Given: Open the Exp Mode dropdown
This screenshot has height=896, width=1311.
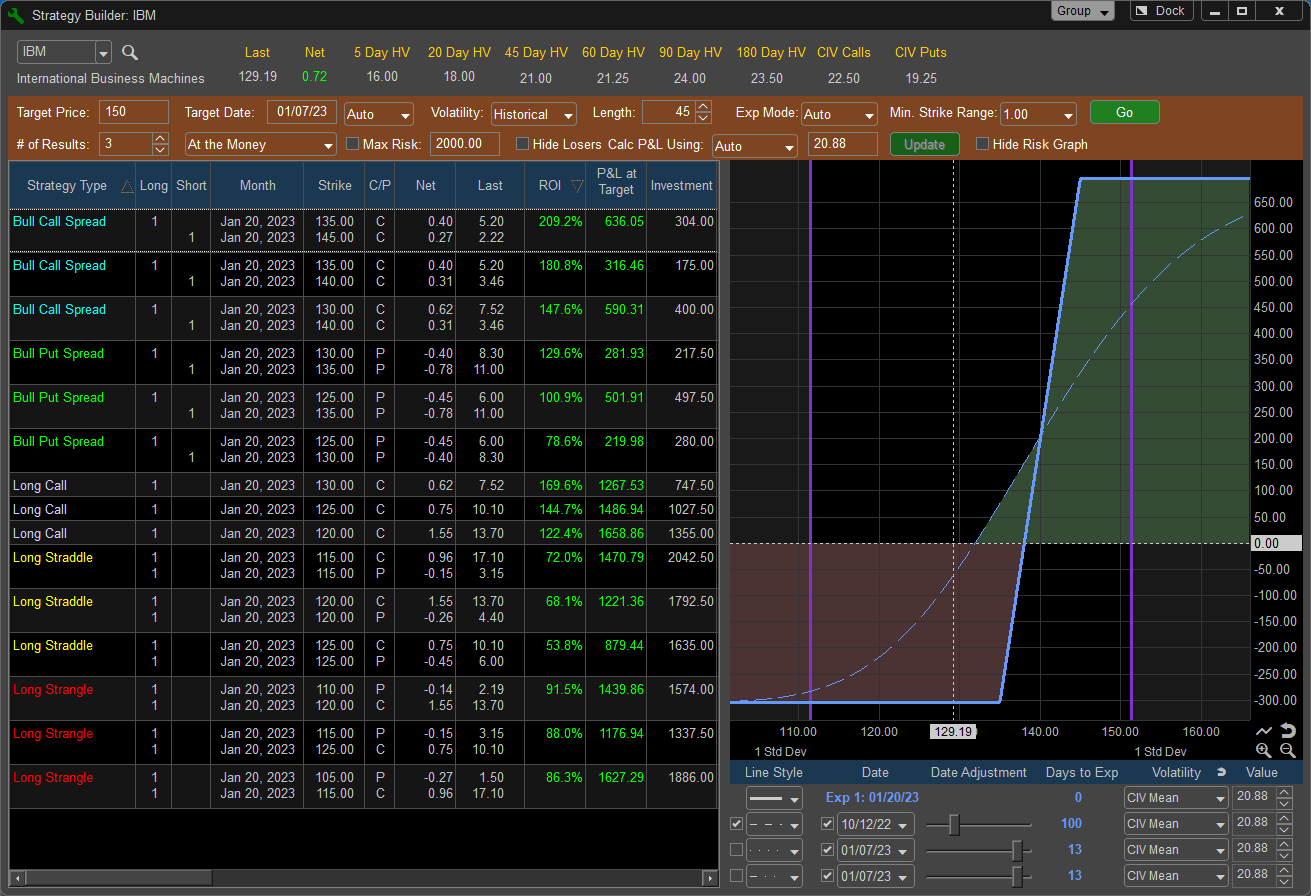Looking at the screenshot, I should tap(838, 114).
